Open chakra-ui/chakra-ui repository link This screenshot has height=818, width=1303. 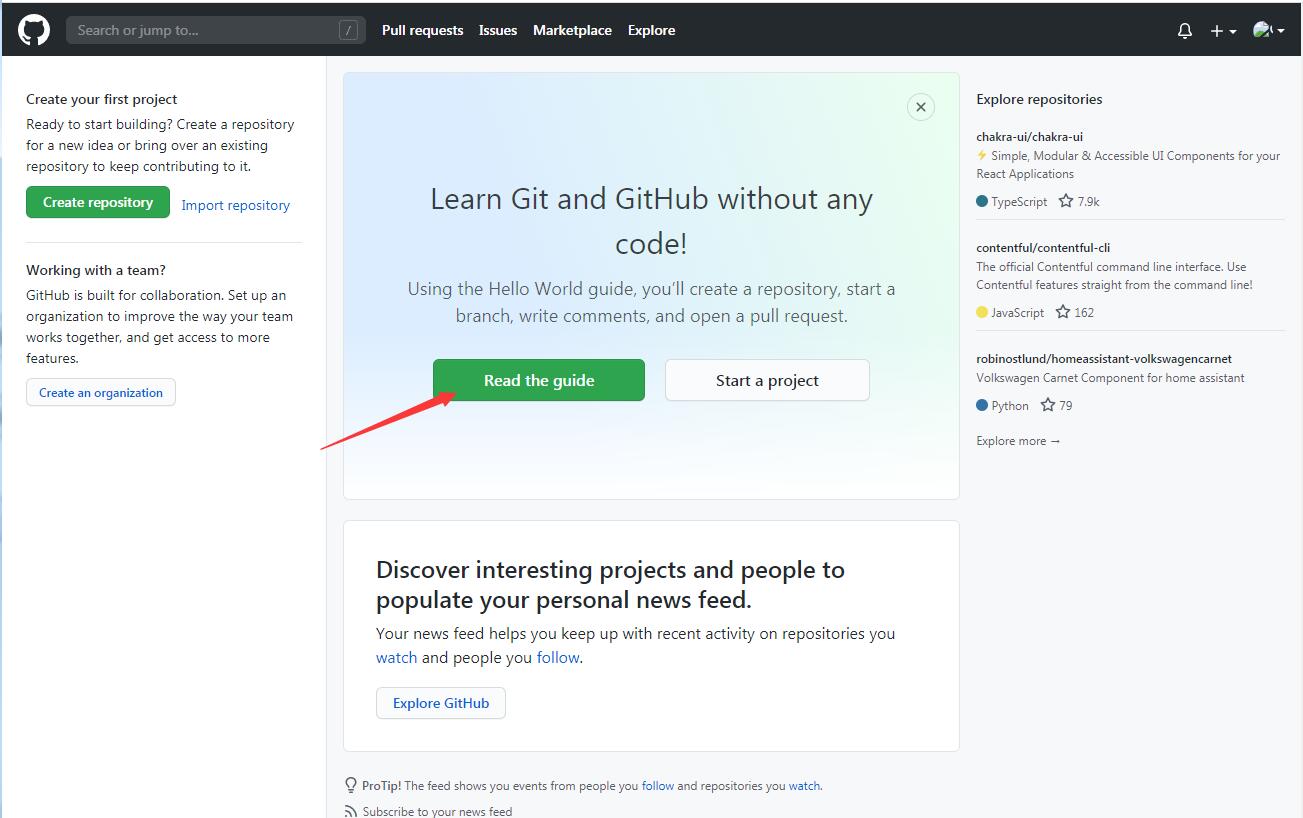coord(1030,137)
